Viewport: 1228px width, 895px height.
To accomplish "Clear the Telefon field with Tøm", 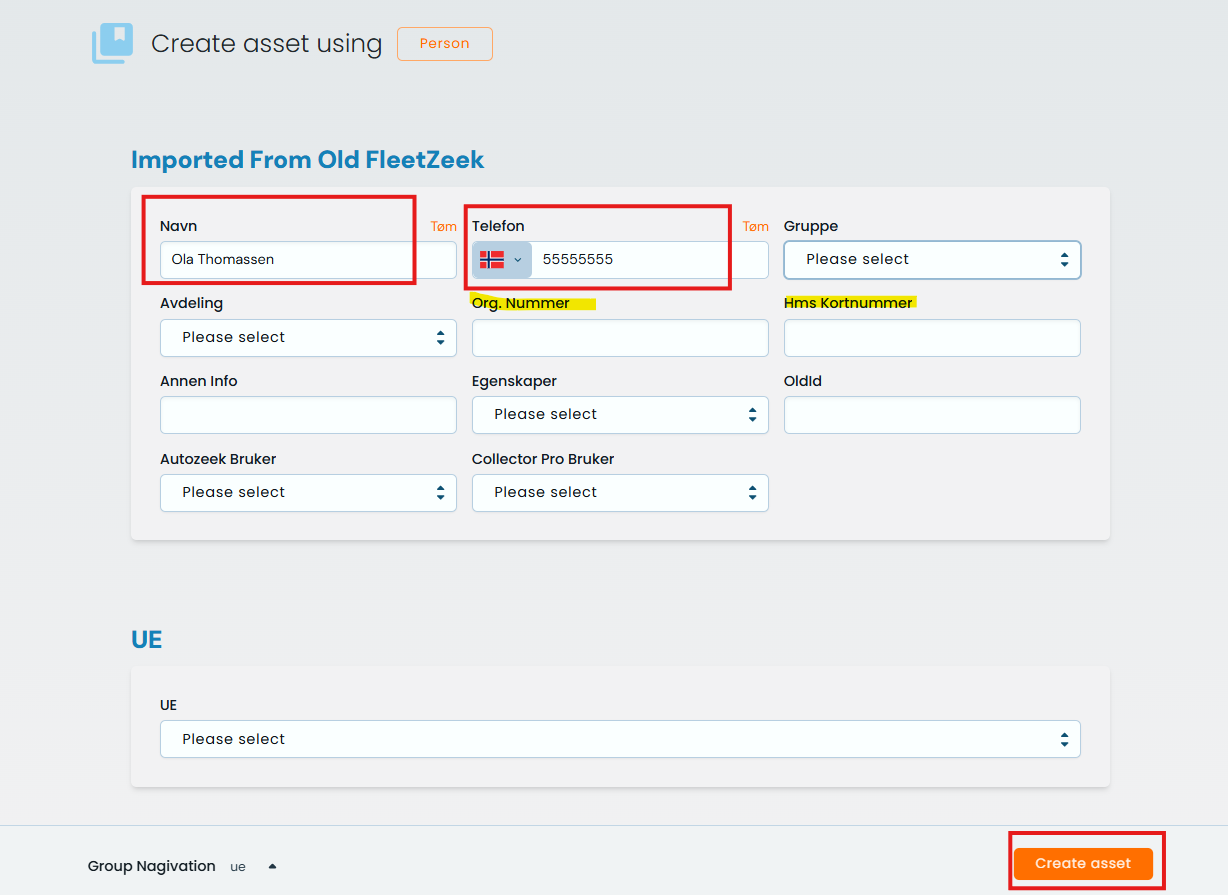I will pyautogui.click(x=755, y=227).
